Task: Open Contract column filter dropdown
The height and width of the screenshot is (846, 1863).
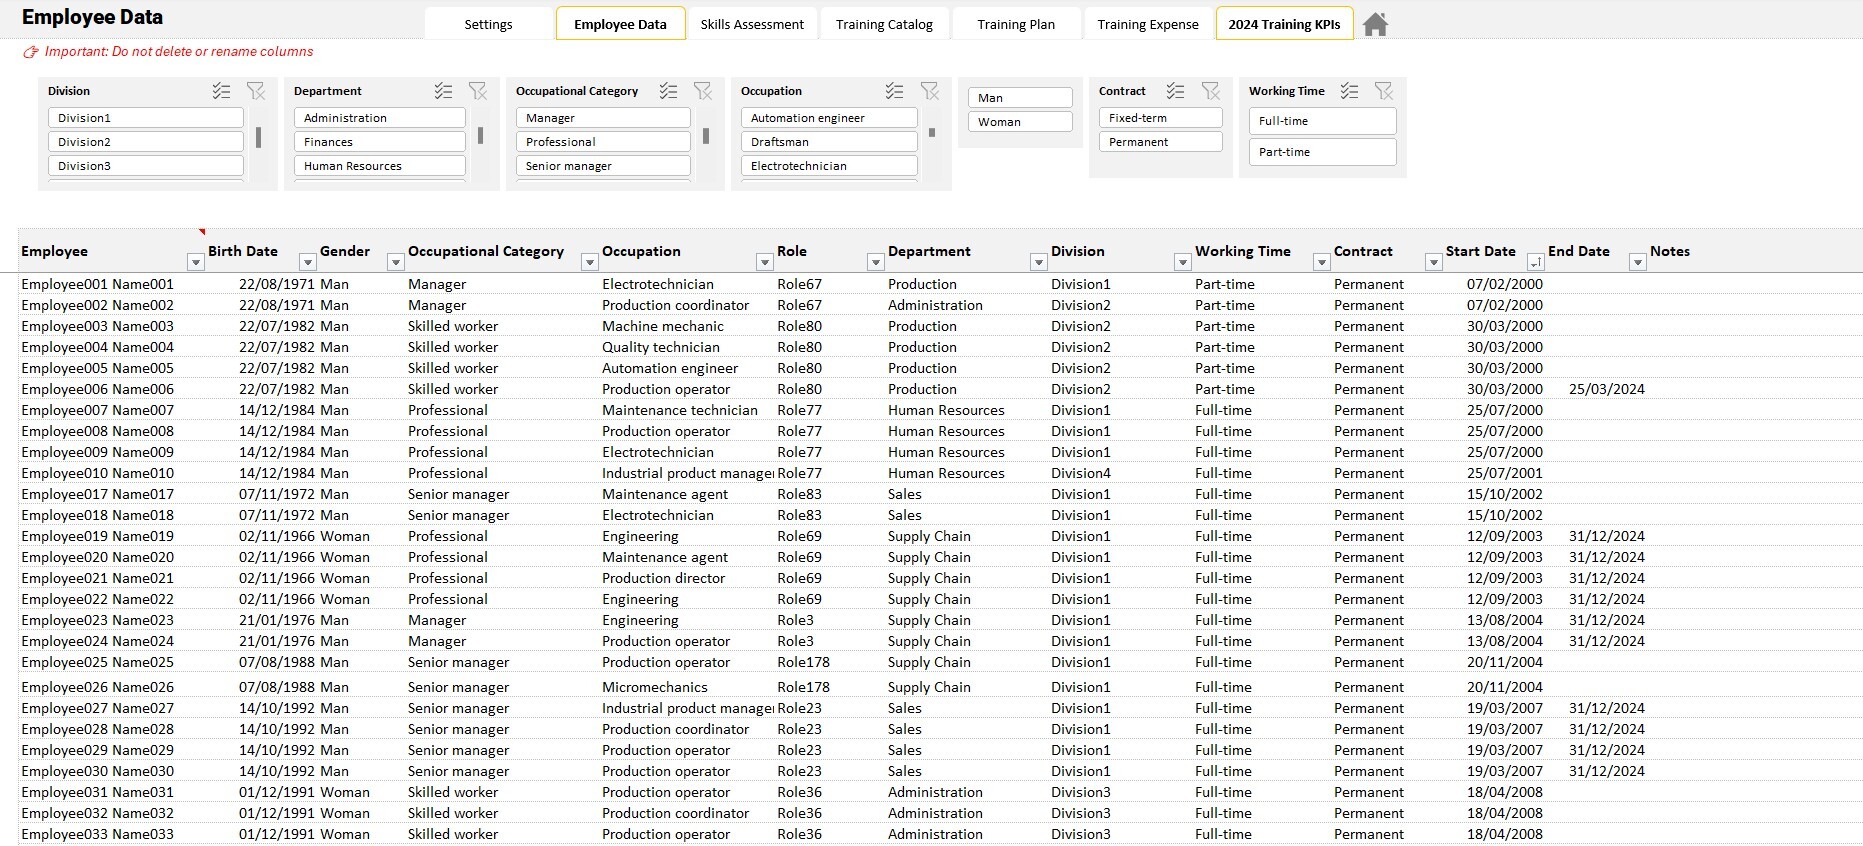Action: (1434, 262)
